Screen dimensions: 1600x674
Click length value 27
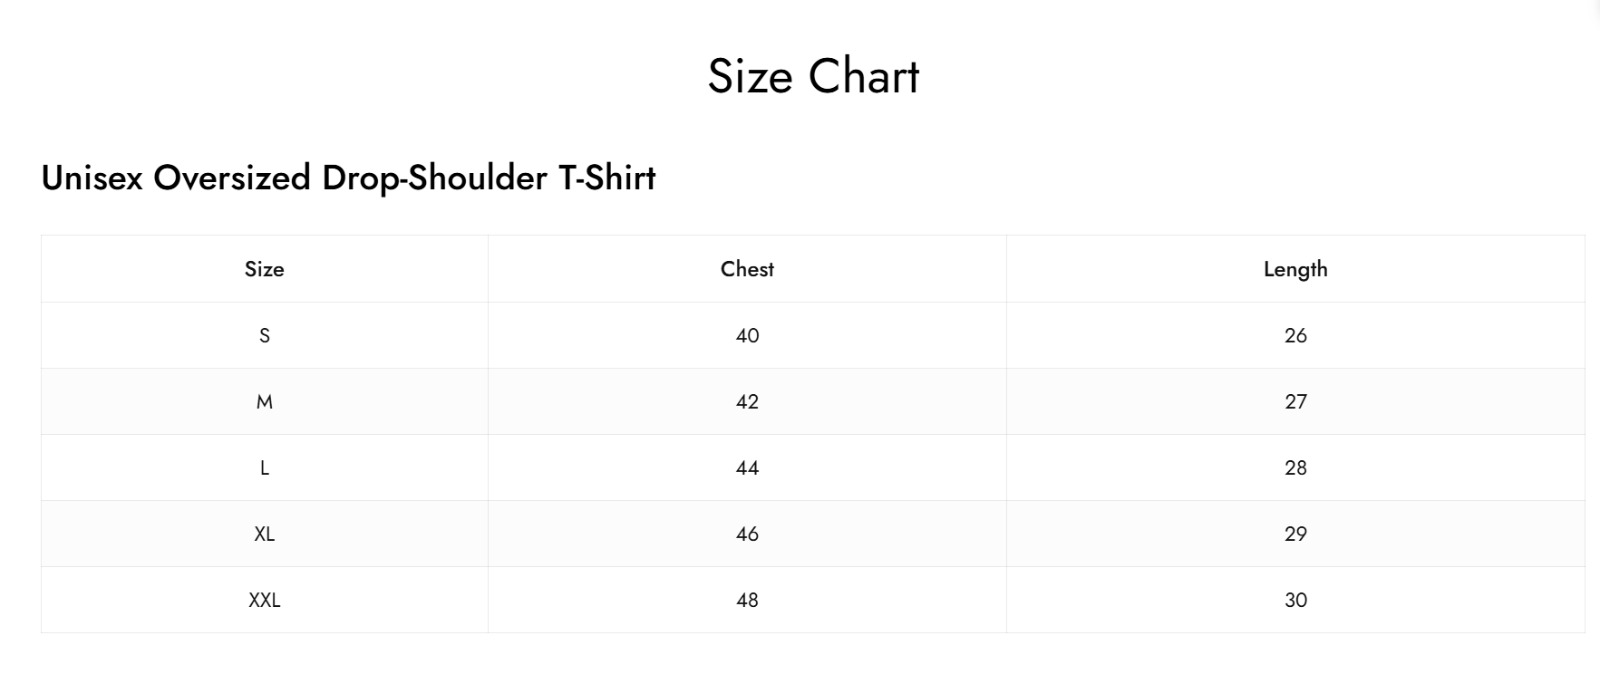[1295, 402]
